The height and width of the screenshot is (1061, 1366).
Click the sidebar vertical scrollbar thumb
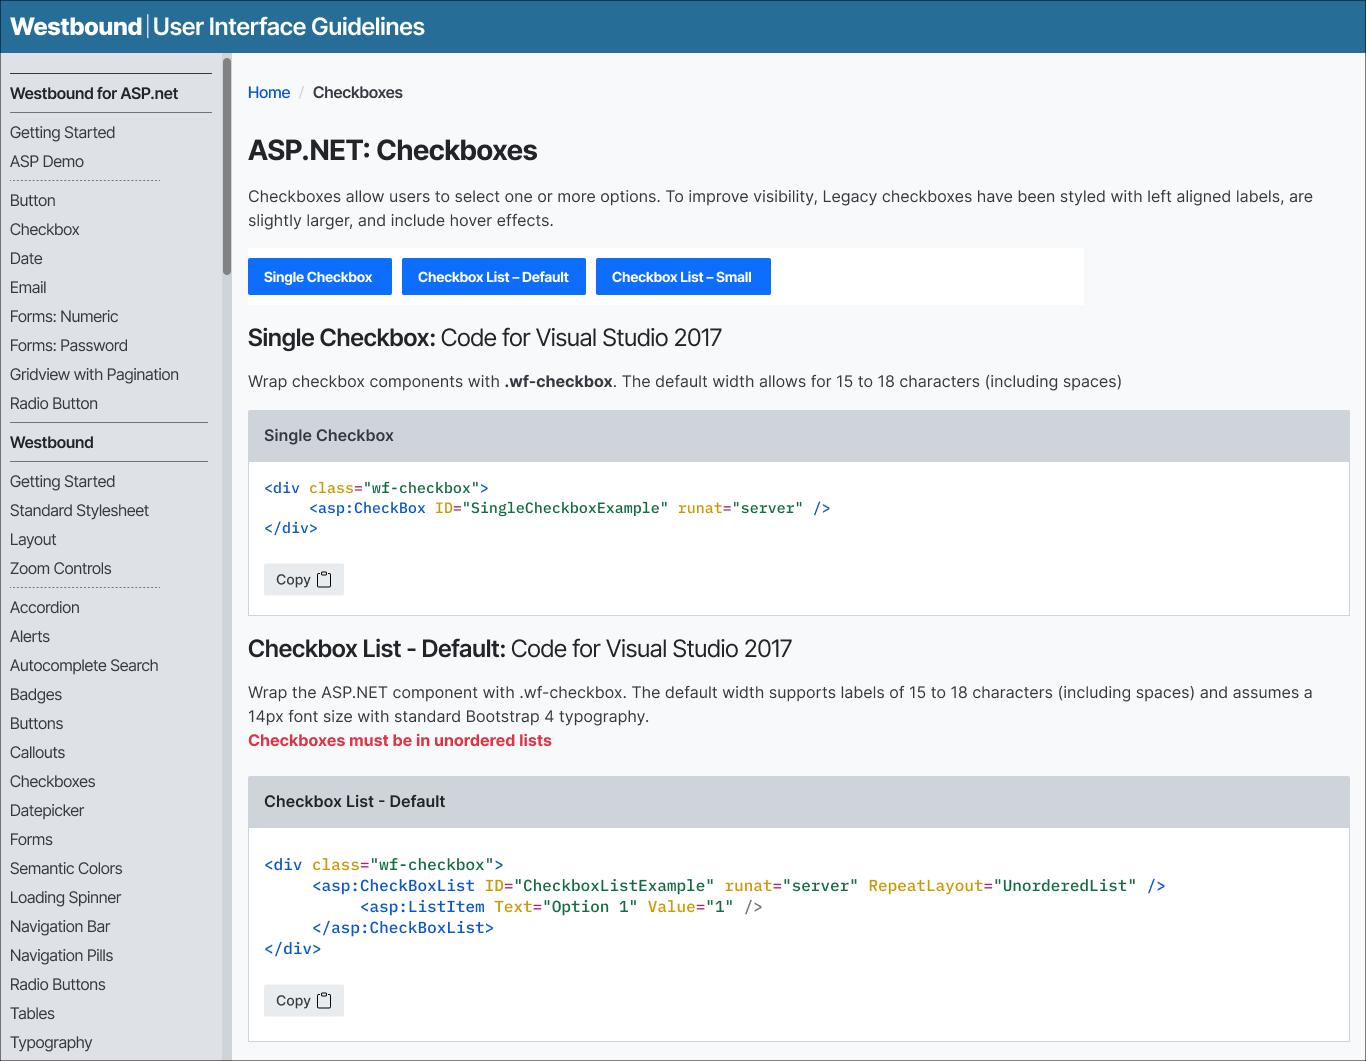click(227, 166)
